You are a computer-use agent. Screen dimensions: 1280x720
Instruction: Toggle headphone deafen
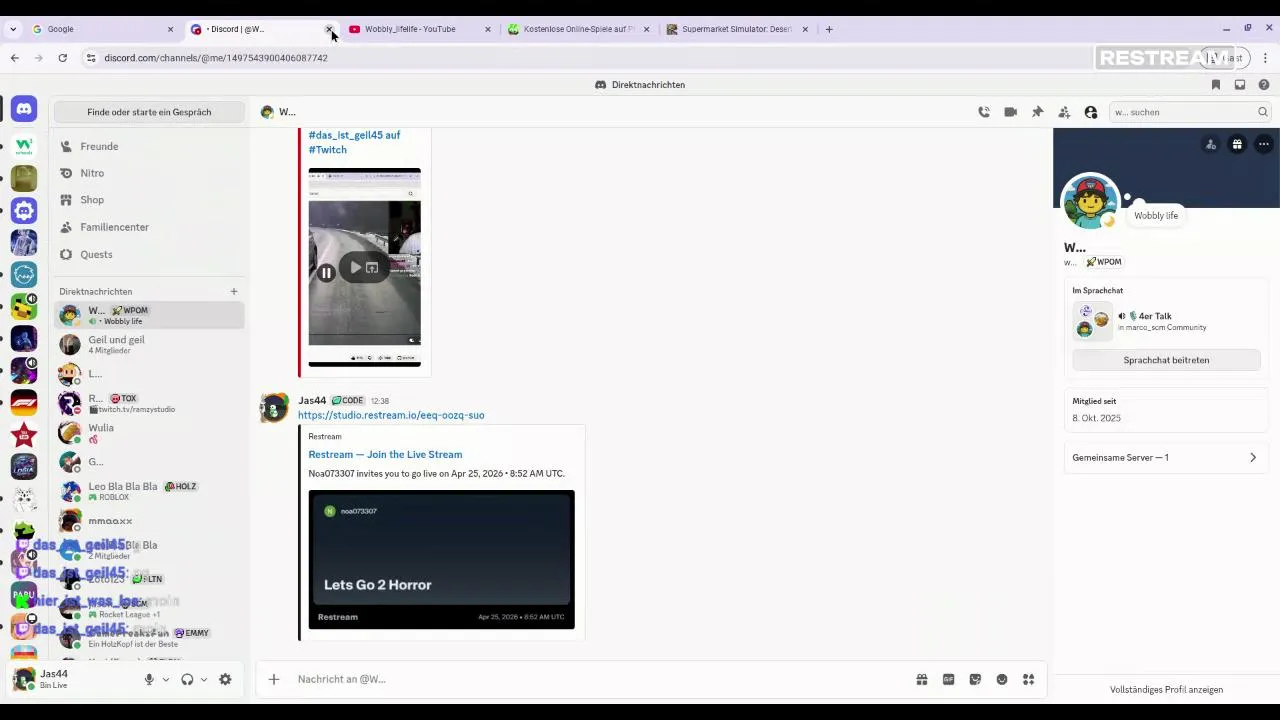pyautogui.click(x=187, y=679)
